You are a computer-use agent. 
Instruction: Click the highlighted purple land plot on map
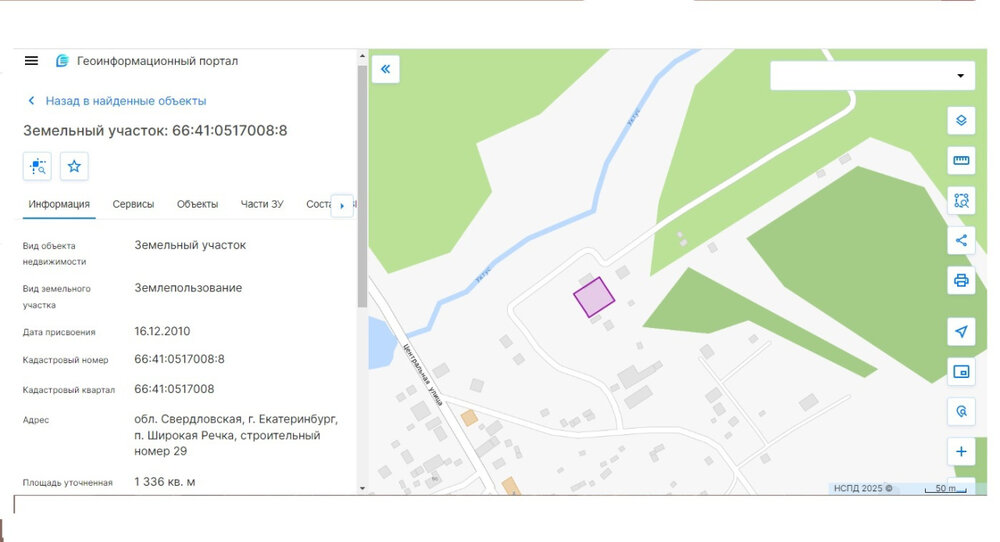point(593,298)
